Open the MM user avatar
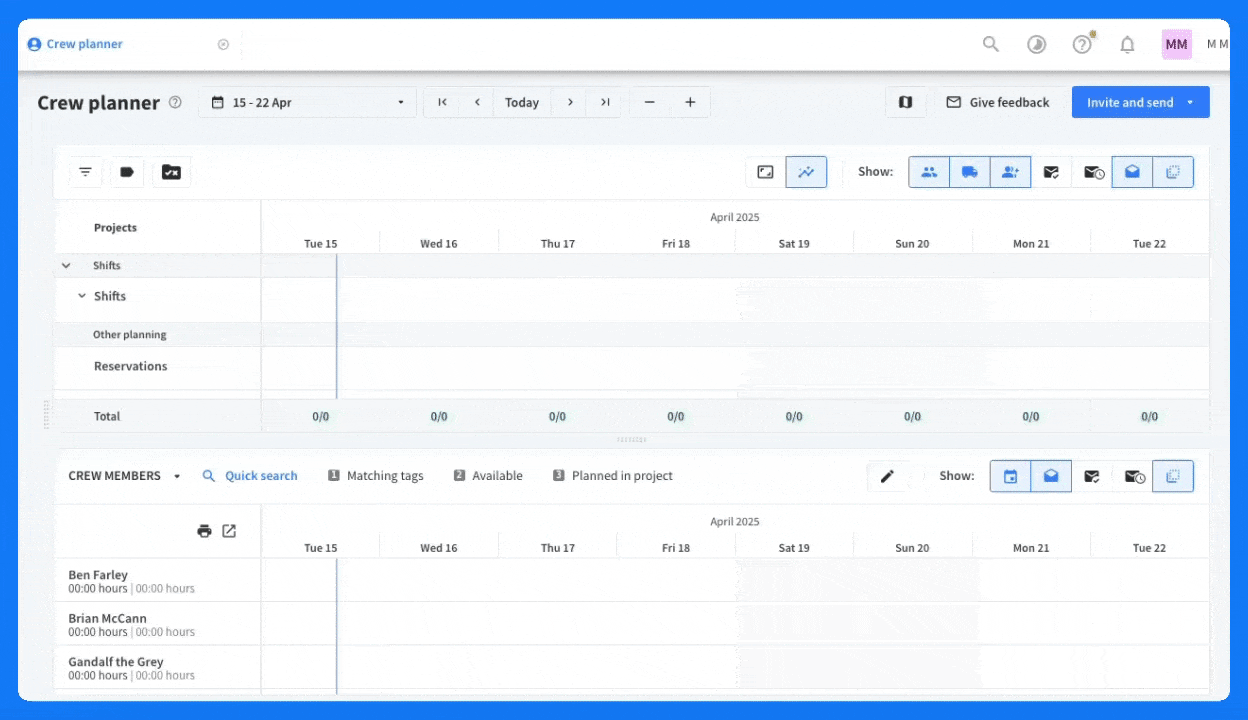The width and height of the screenshot is (1248, 720). tap(1176, 44)
